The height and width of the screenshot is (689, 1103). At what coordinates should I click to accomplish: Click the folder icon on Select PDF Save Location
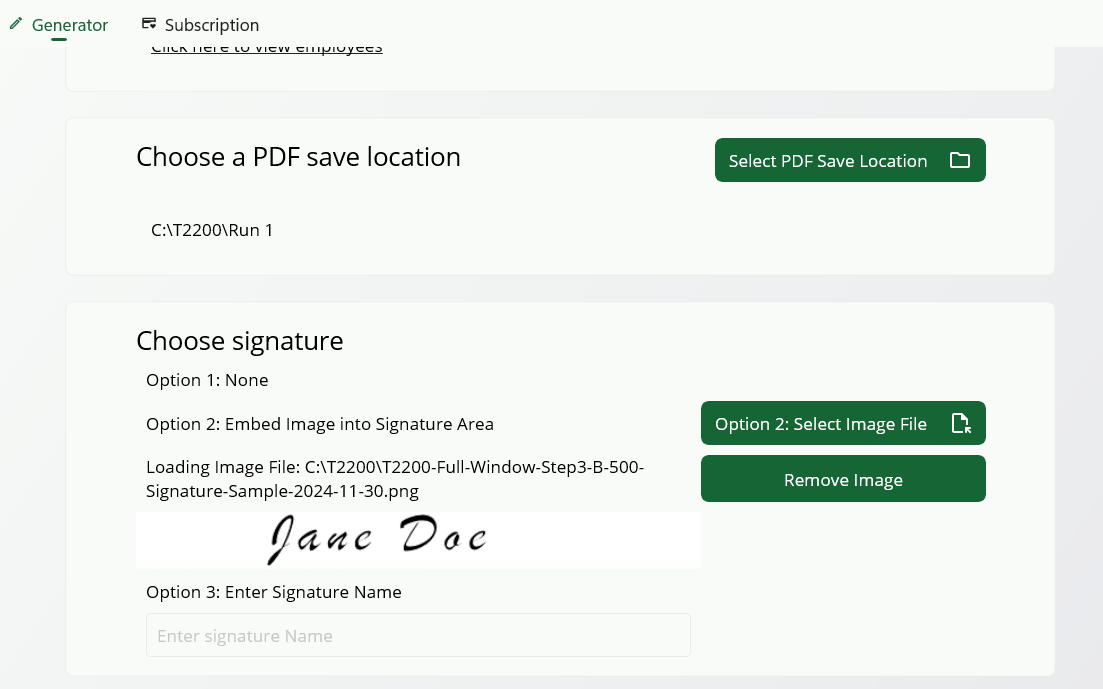tap(960, 160)
